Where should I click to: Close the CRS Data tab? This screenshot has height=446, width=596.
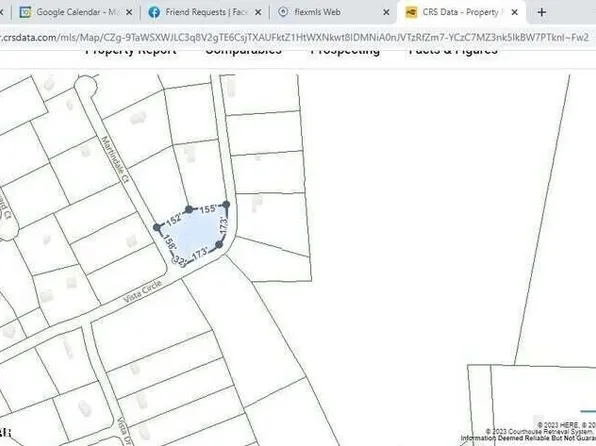(x=515, y=13)
